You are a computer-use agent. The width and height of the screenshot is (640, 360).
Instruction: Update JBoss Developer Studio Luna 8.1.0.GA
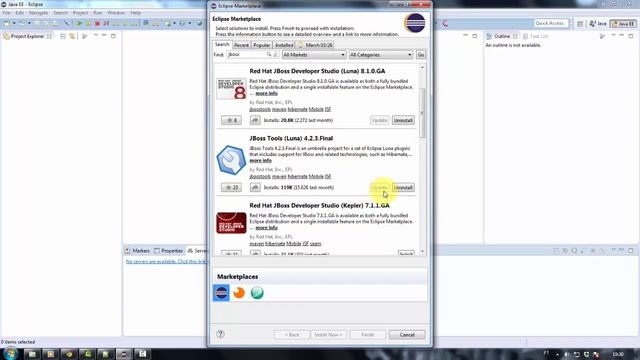click(379, 120)
